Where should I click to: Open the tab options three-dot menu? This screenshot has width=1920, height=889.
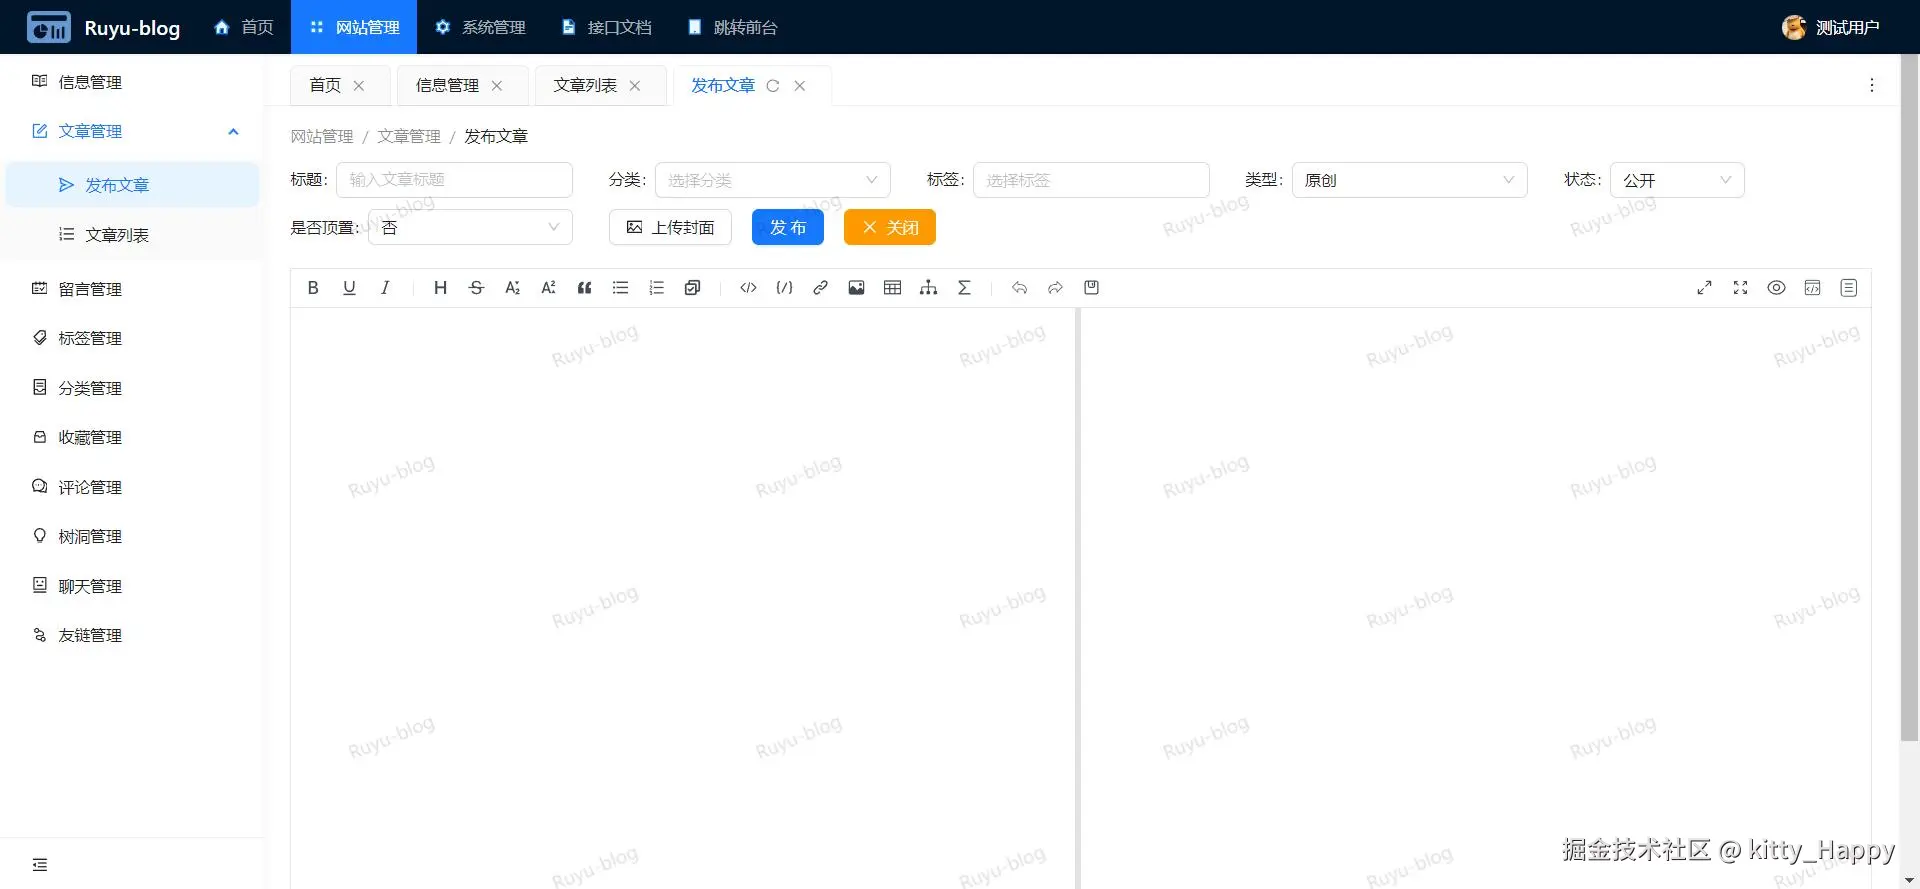click(x=1872, y=85)
